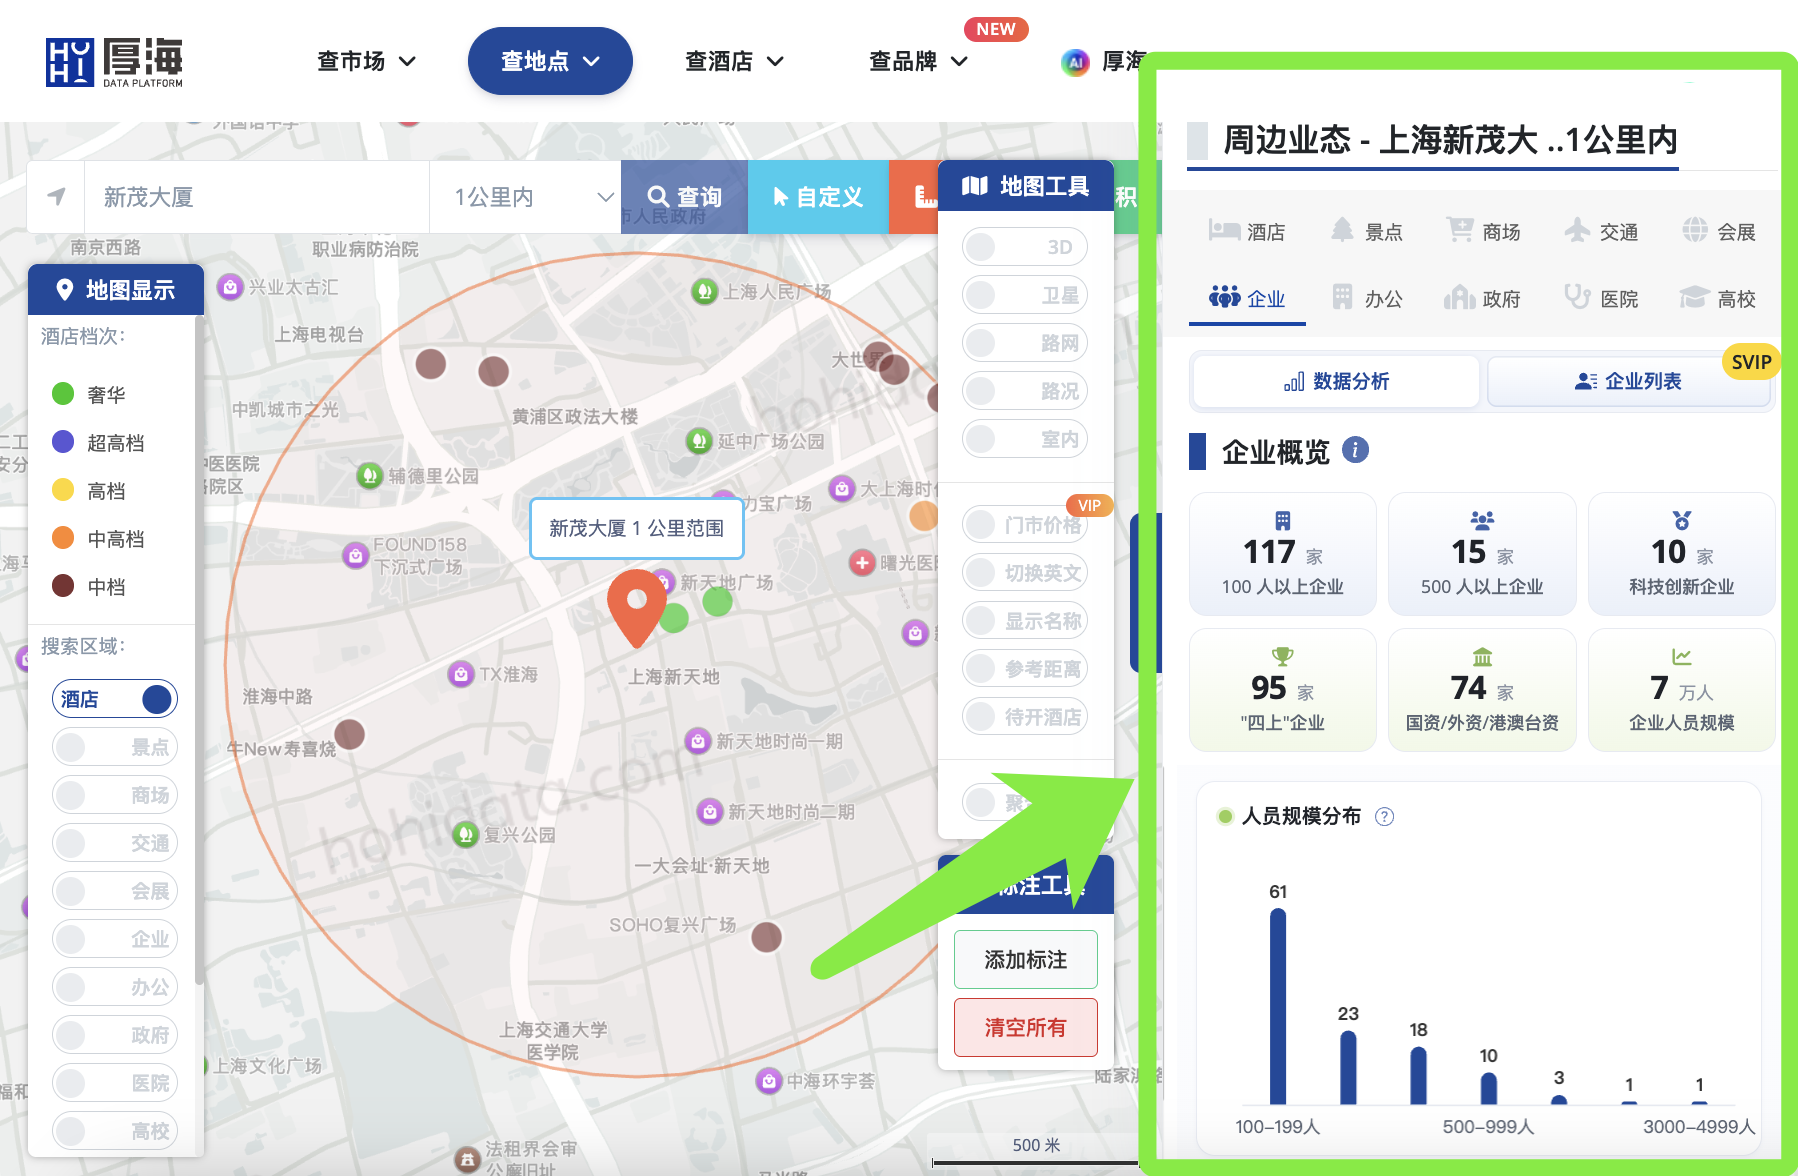Switch to the 高校 category tab

pos(1718,298)
